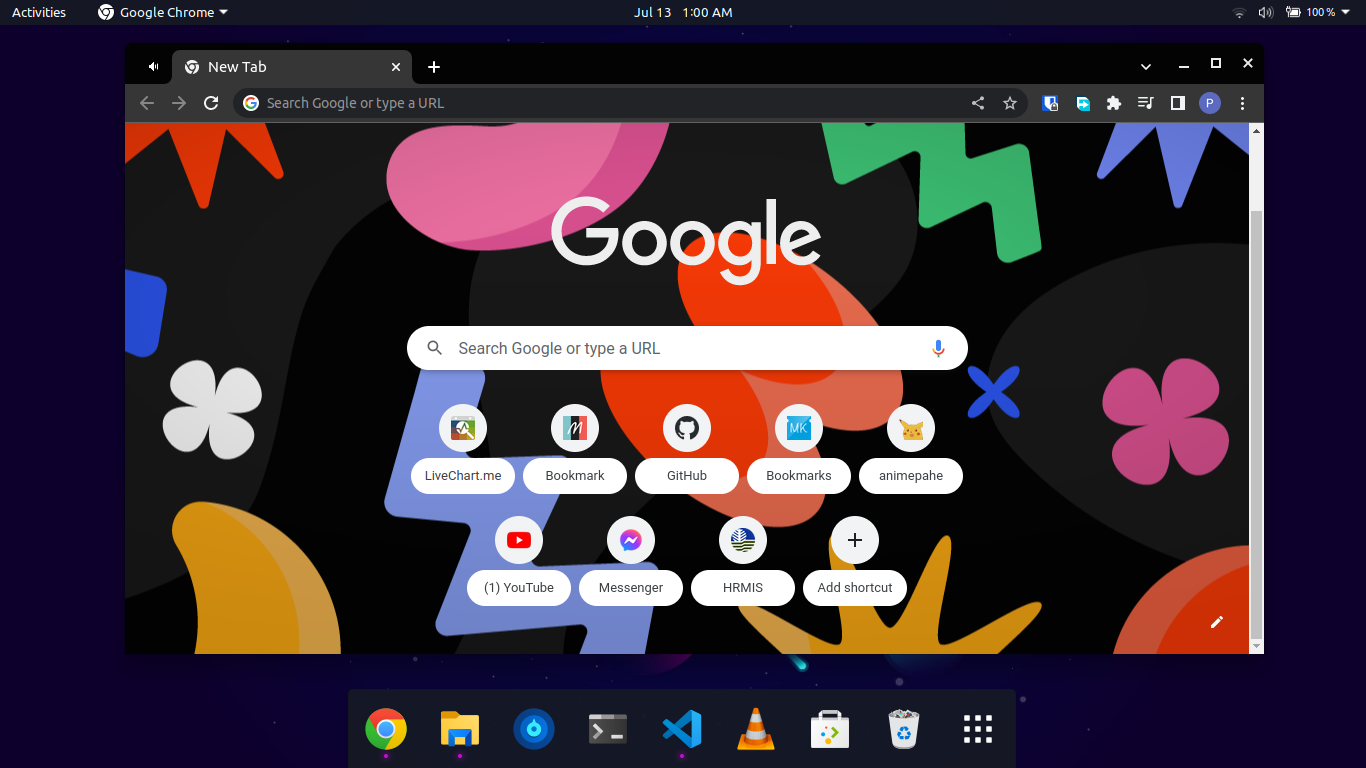Viewport: 1366px width, 768px height.
Task: Click the scrollbar down arrow
Action: (x=1257, y=647)
